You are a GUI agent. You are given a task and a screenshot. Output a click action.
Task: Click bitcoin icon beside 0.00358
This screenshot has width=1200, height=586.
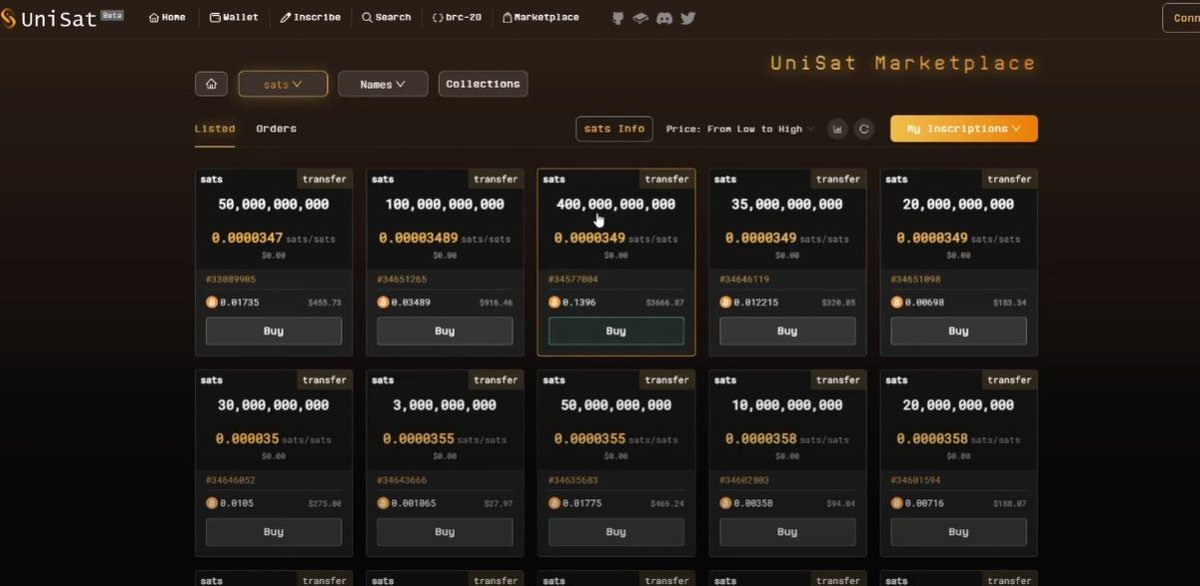pos(726,503)
